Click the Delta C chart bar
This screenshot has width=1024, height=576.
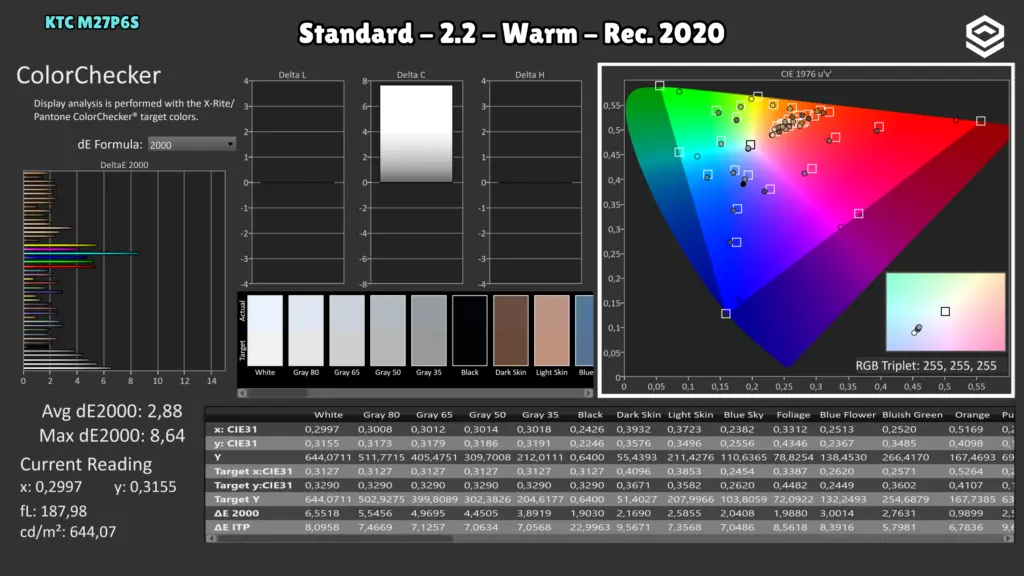[416, 133]
